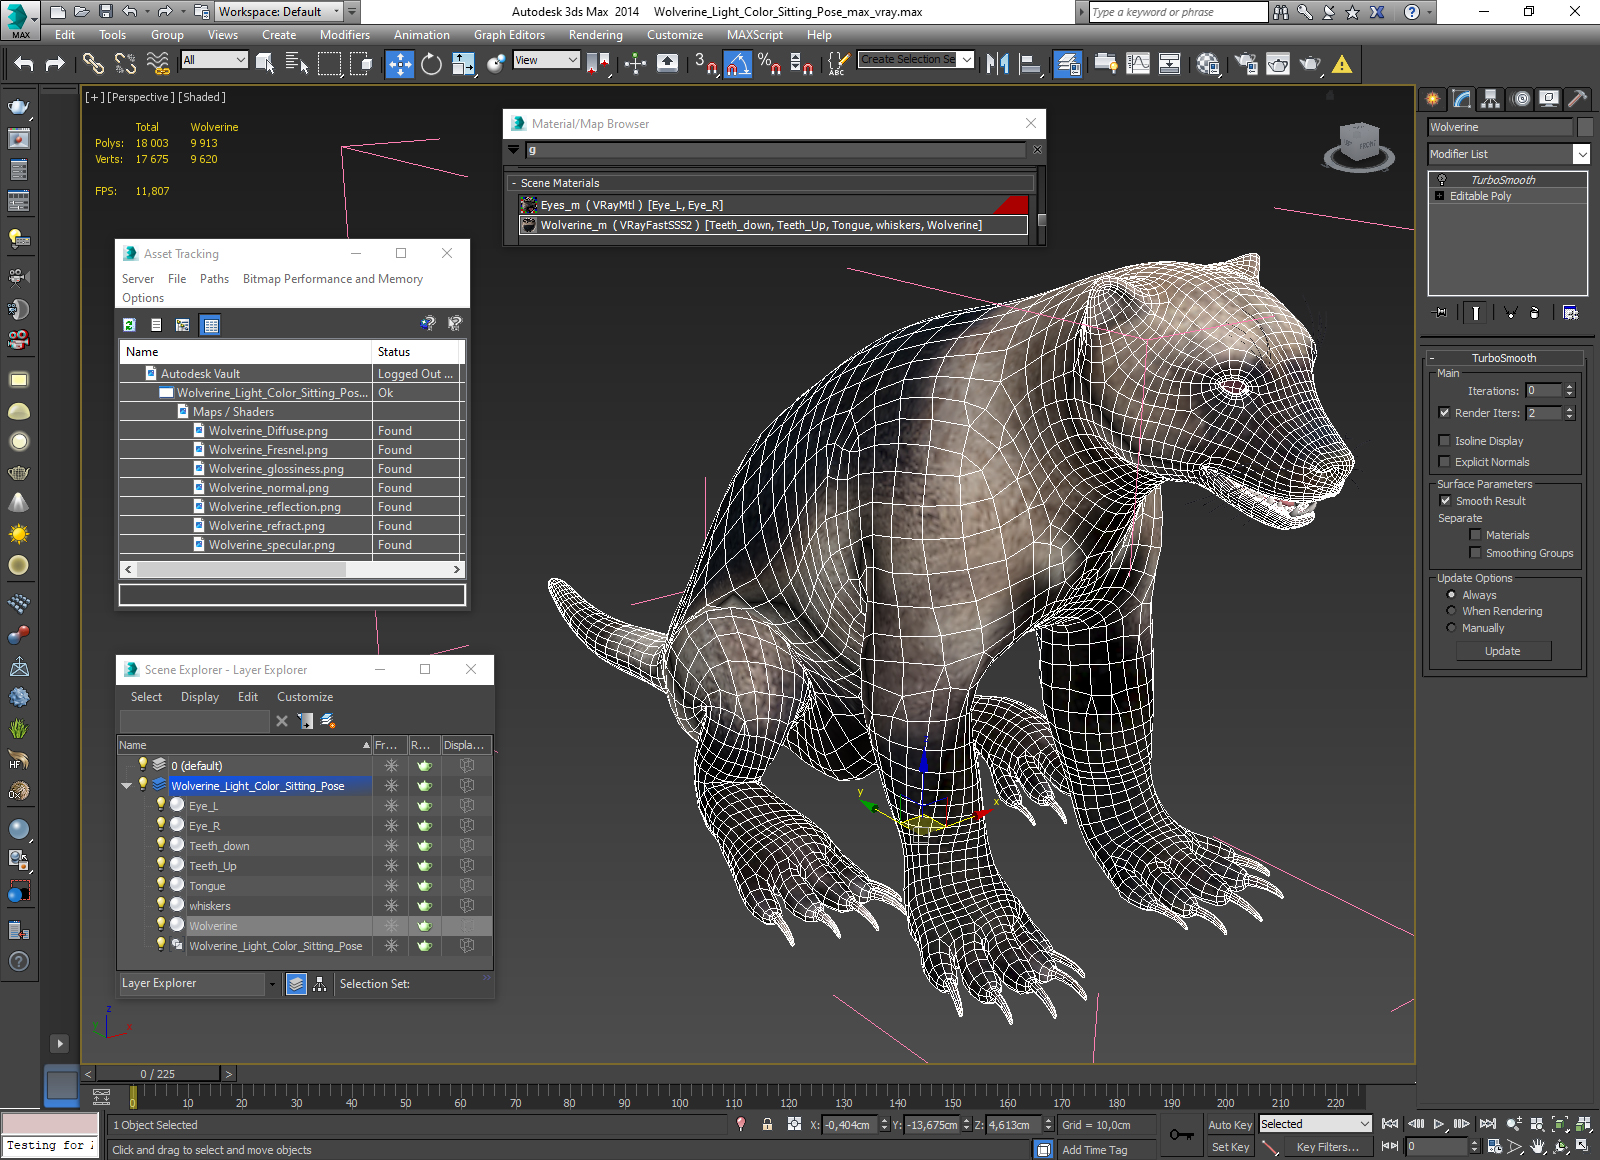
Task: Open the selection filter All dropdown
Action: point(214,60)
